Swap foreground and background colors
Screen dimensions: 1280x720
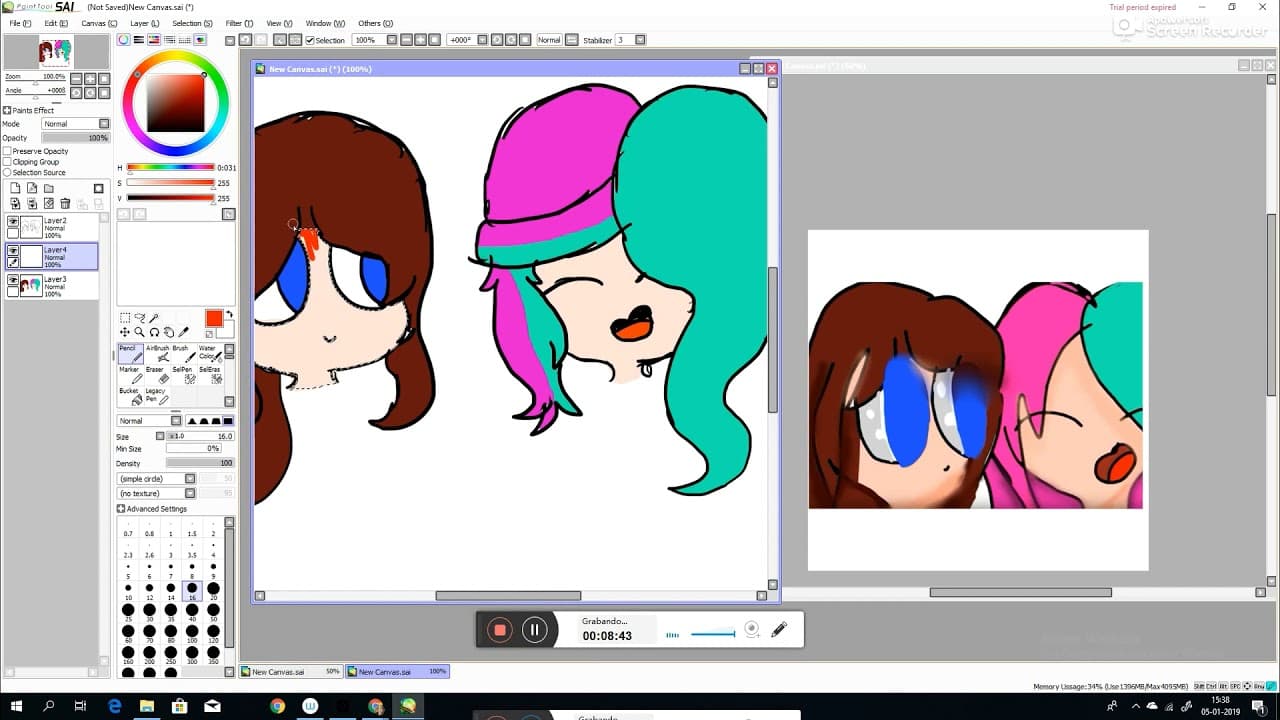point(229,315)
